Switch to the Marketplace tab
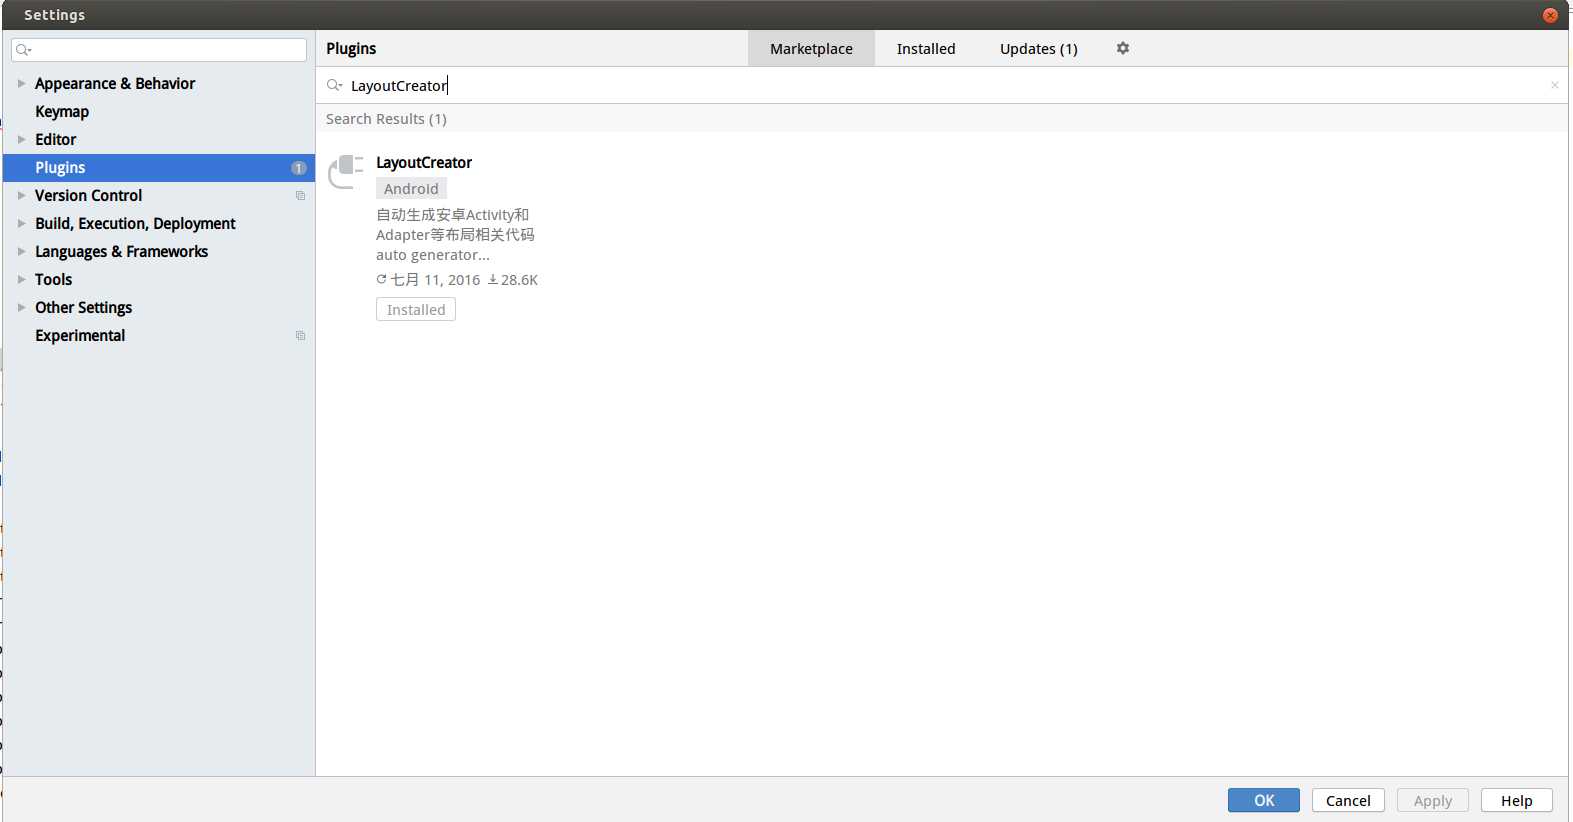Screen dimensions: 1573x822 (x=811, y=48)
